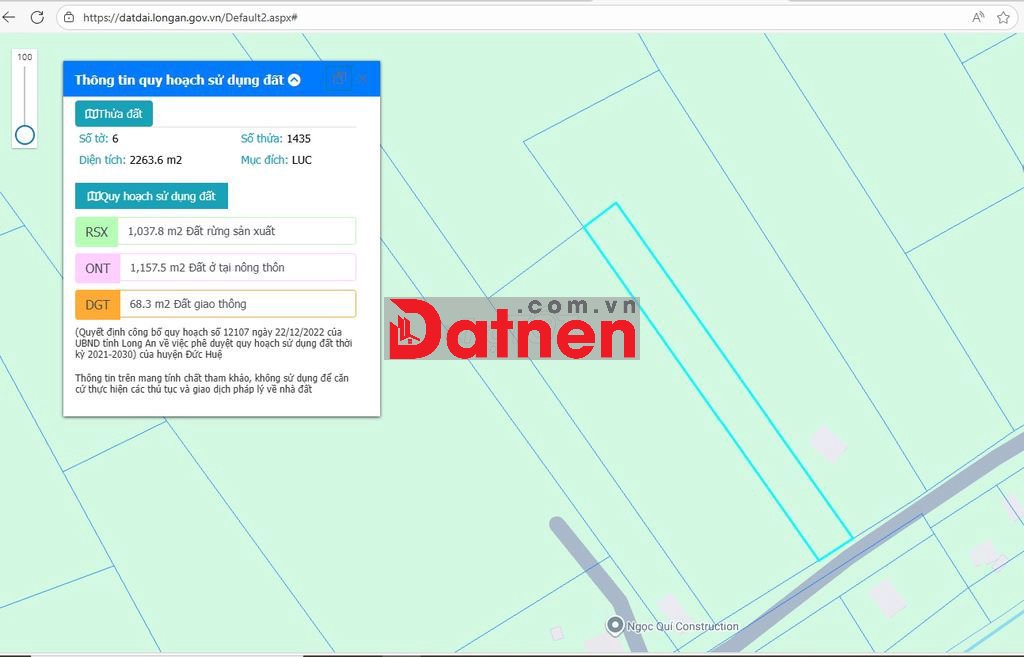Open the Read aloud icon in address bar
The height and width of the screenshot is (657, 1024).
point(978,17)
